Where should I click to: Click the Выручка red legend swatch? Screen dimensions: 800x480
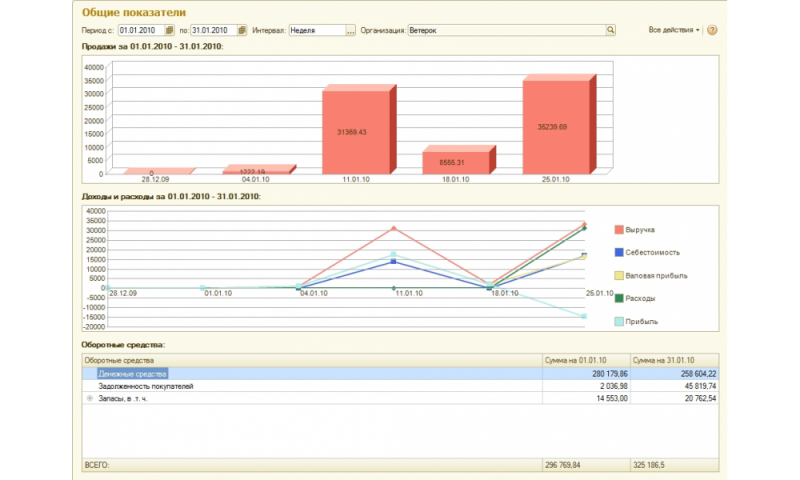[x=619, y=230]
